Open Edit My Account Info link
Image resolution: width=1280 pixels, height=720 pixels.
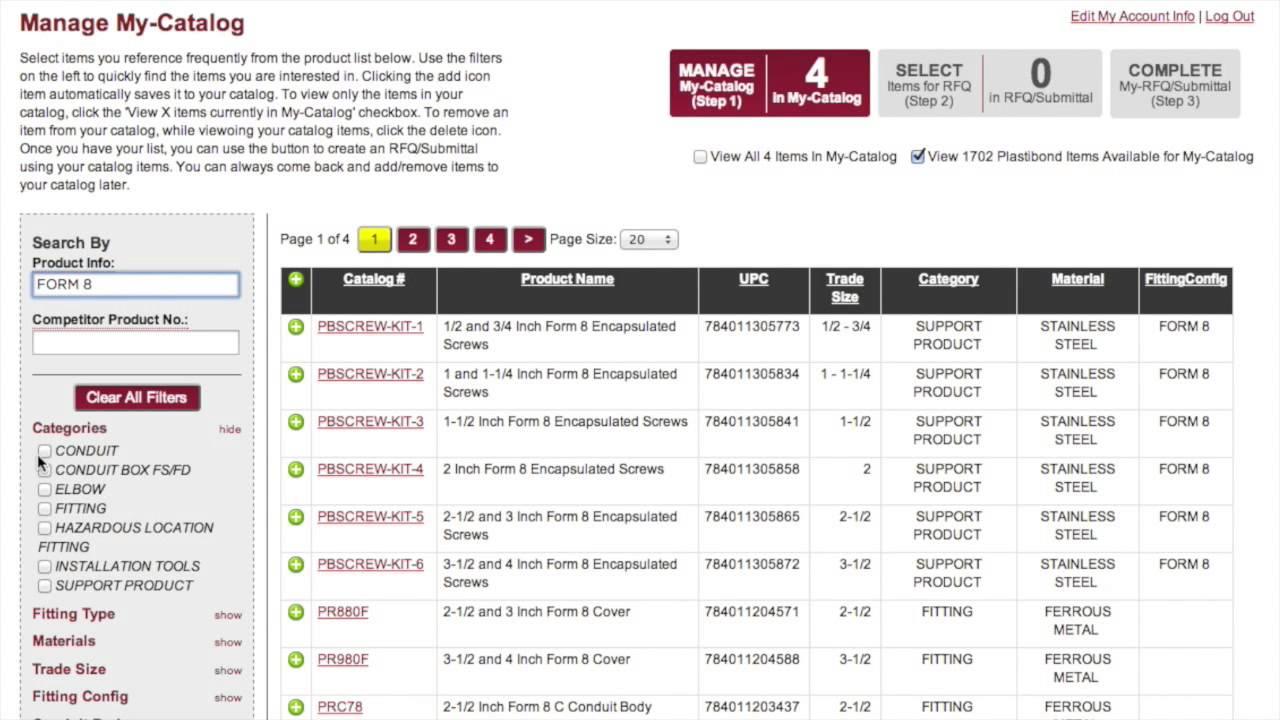pos(1132,16)
